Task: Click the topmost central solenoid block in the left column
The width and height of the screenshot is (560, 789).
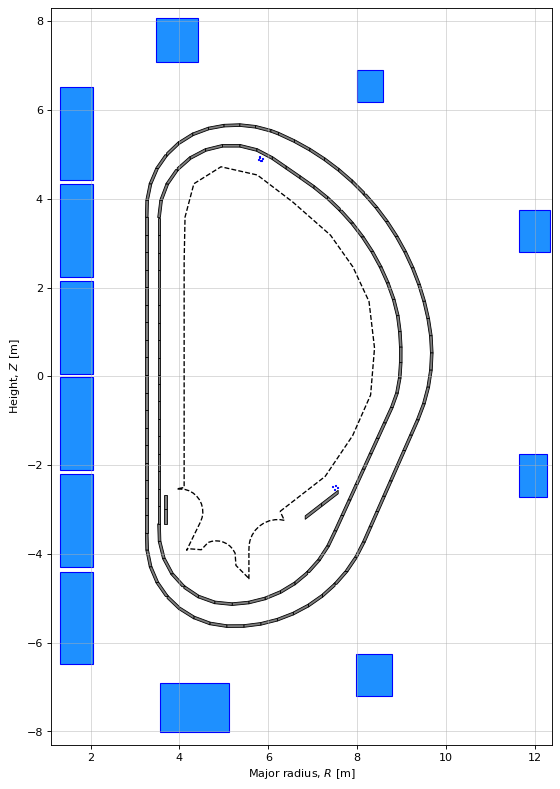Action: click(x=77, y=134)
